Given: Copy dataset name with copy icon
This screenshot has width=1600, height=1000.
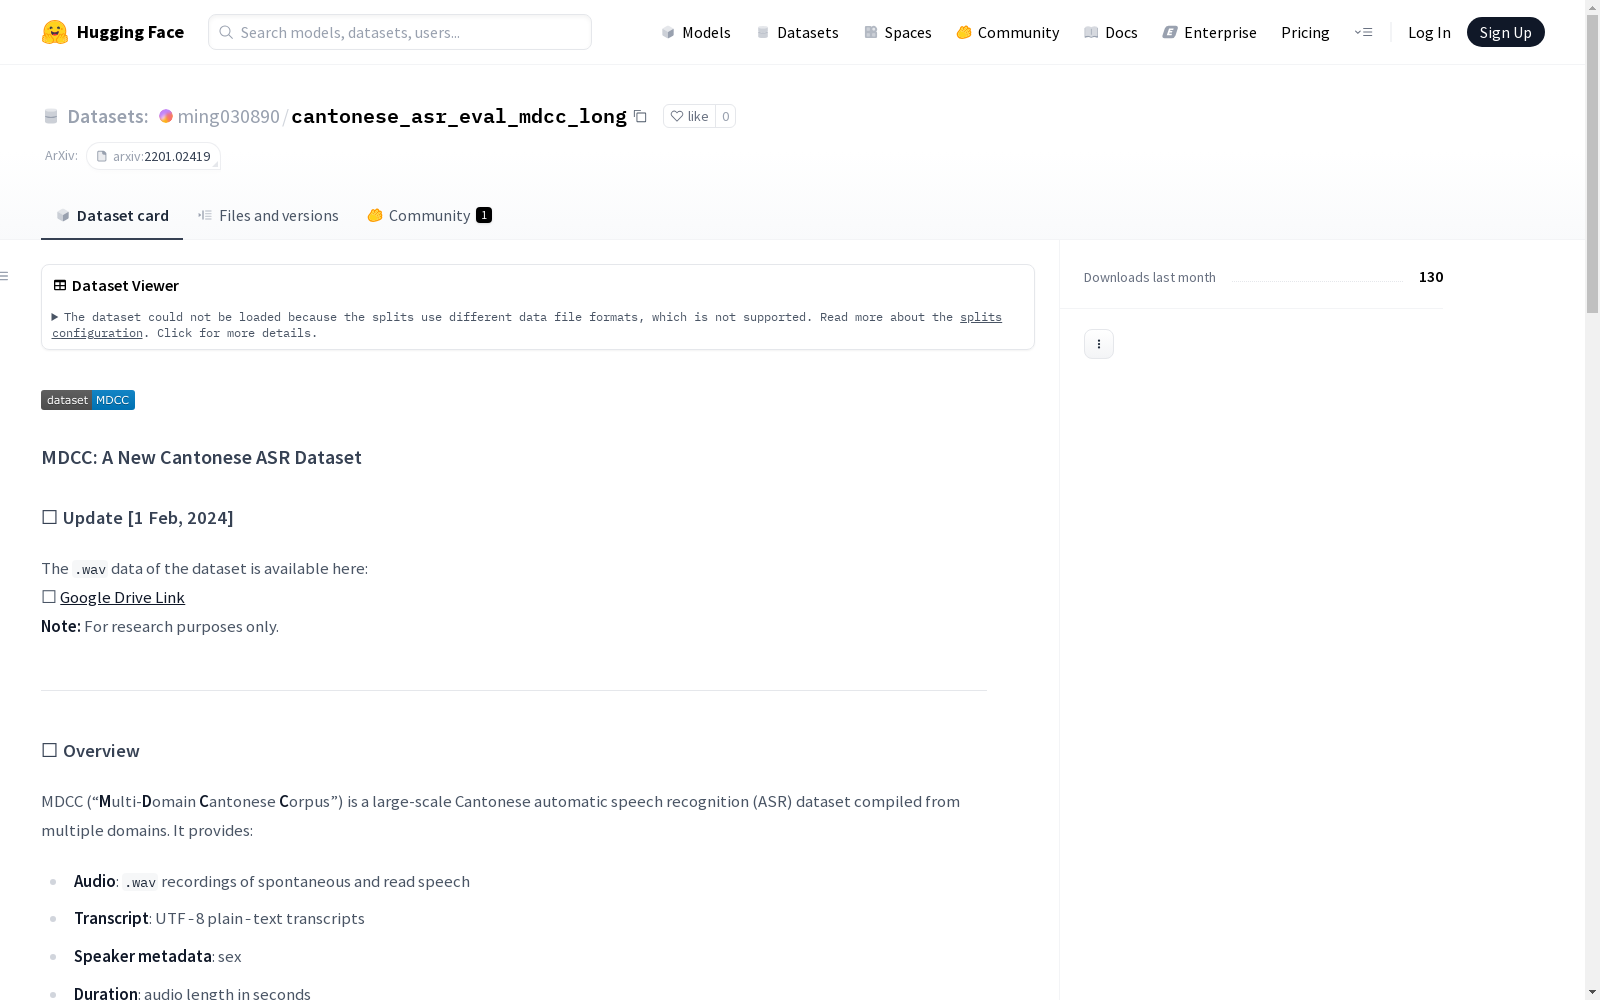Looking at the screenshot, I should [640, 116].
